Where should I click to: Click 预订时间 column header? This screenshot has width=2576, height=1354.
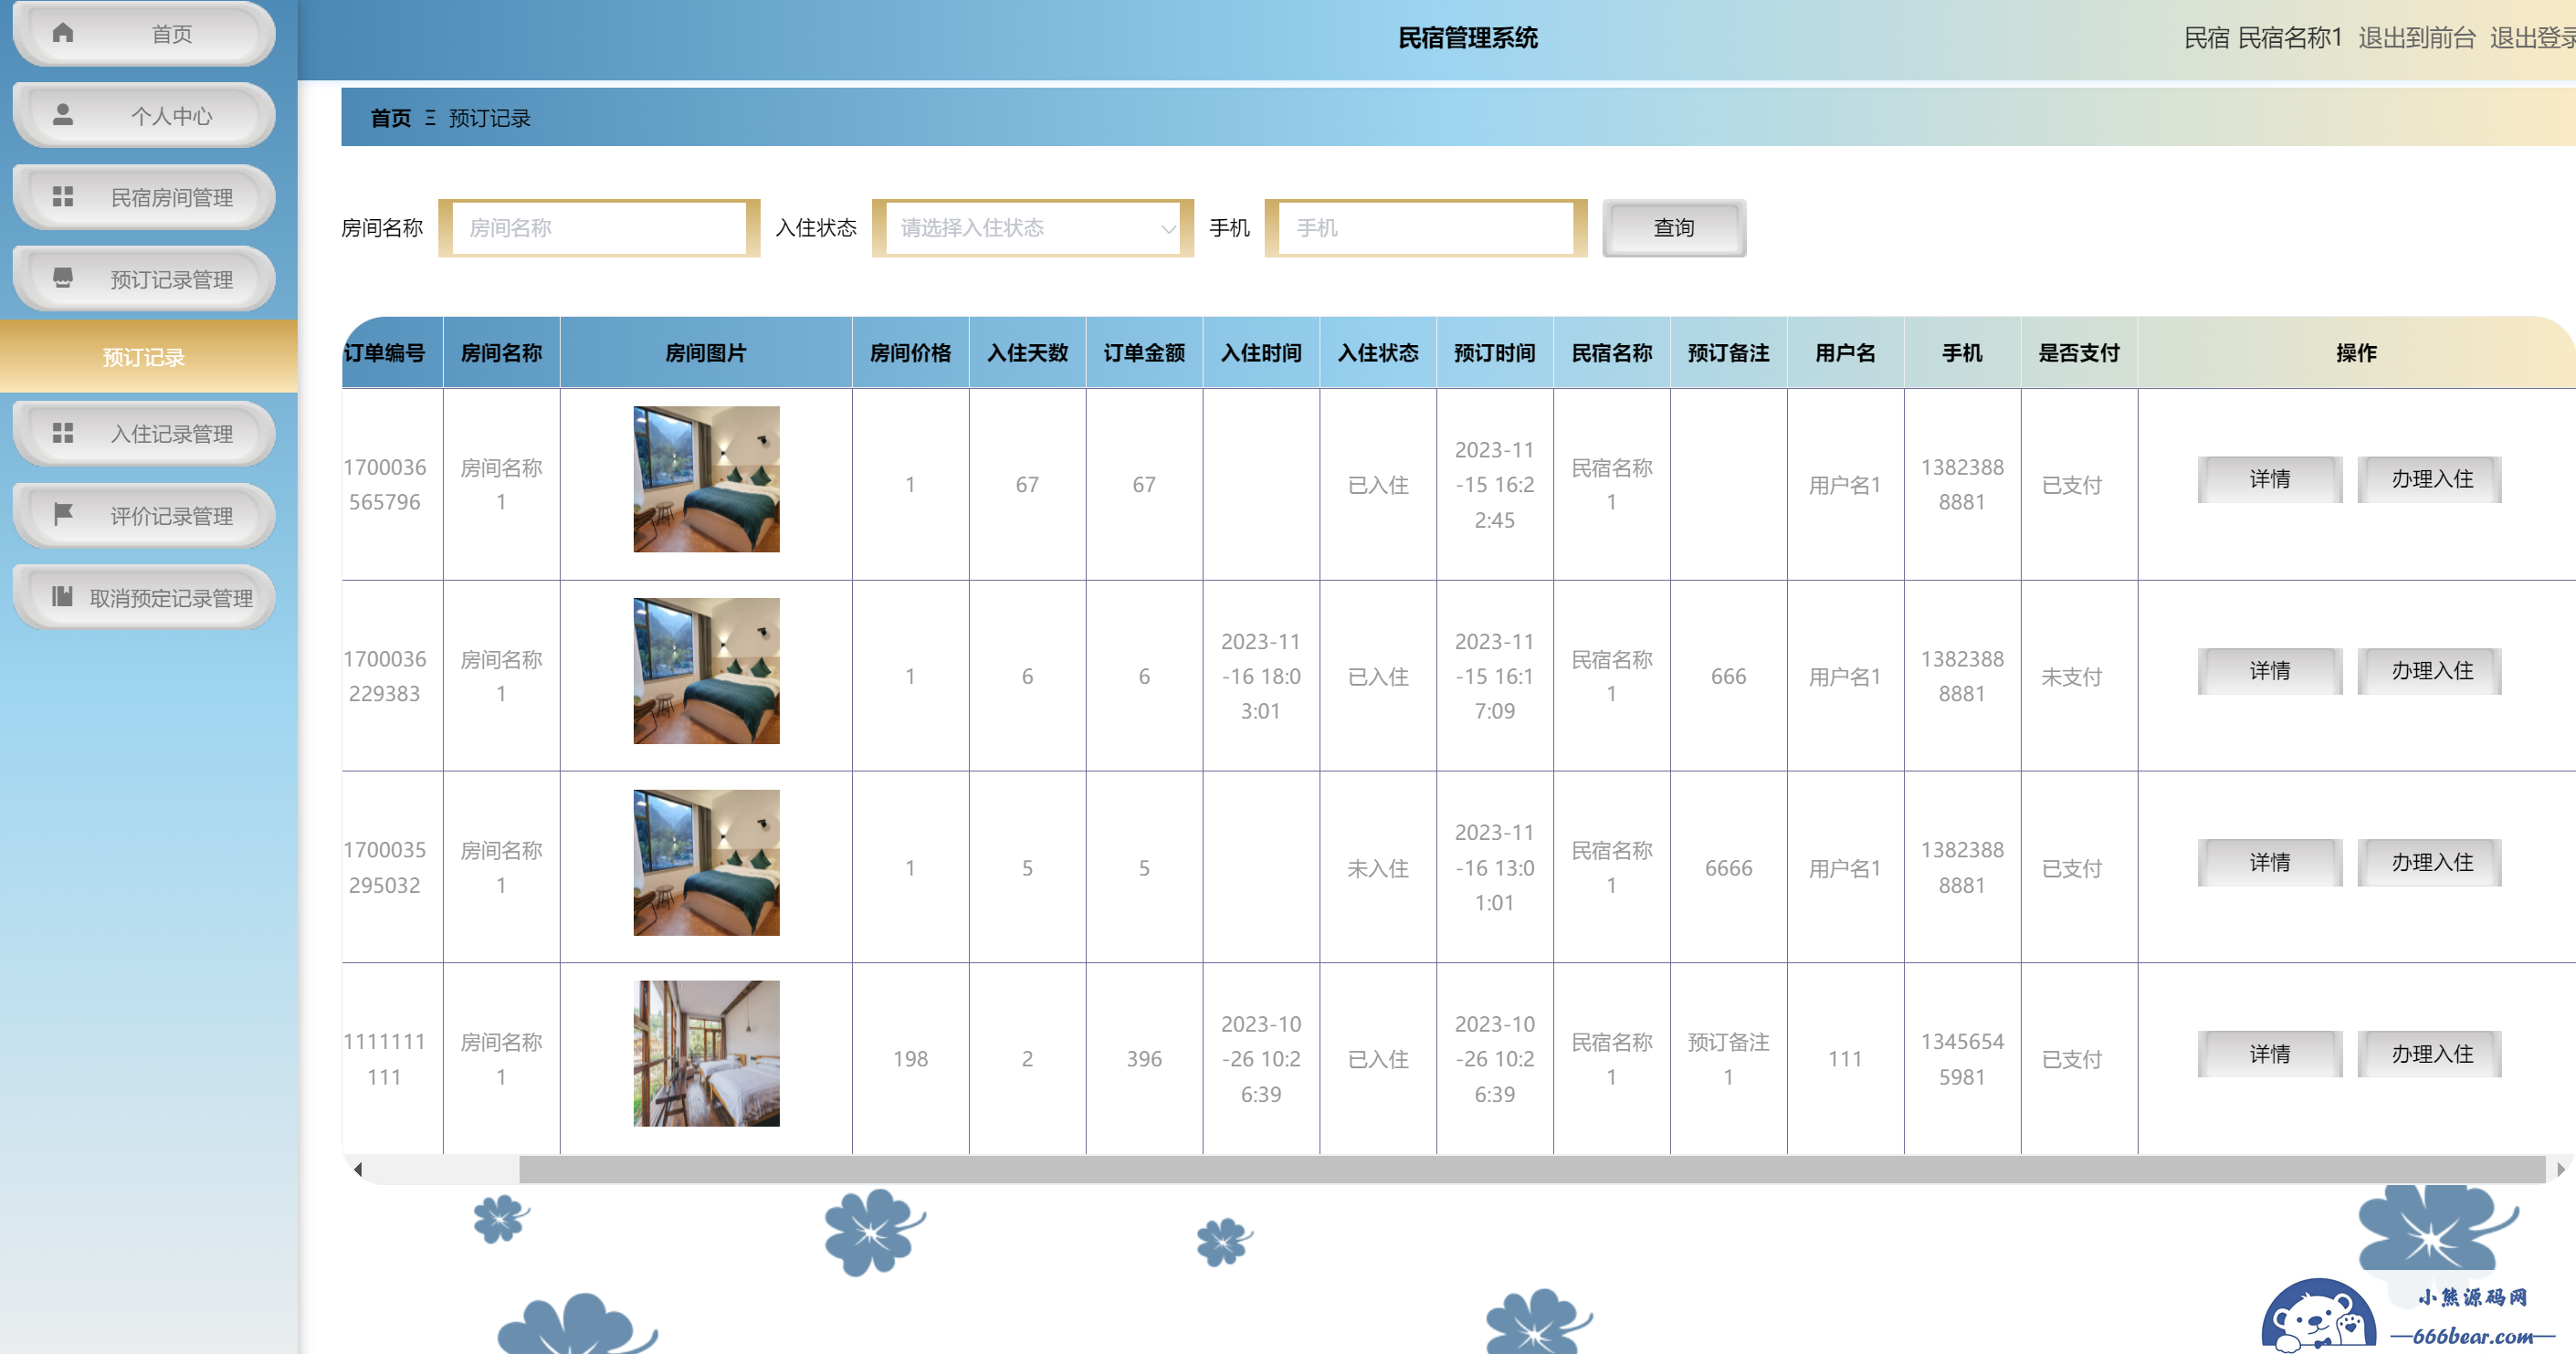pyautogui.click(x=1495, y=353)
